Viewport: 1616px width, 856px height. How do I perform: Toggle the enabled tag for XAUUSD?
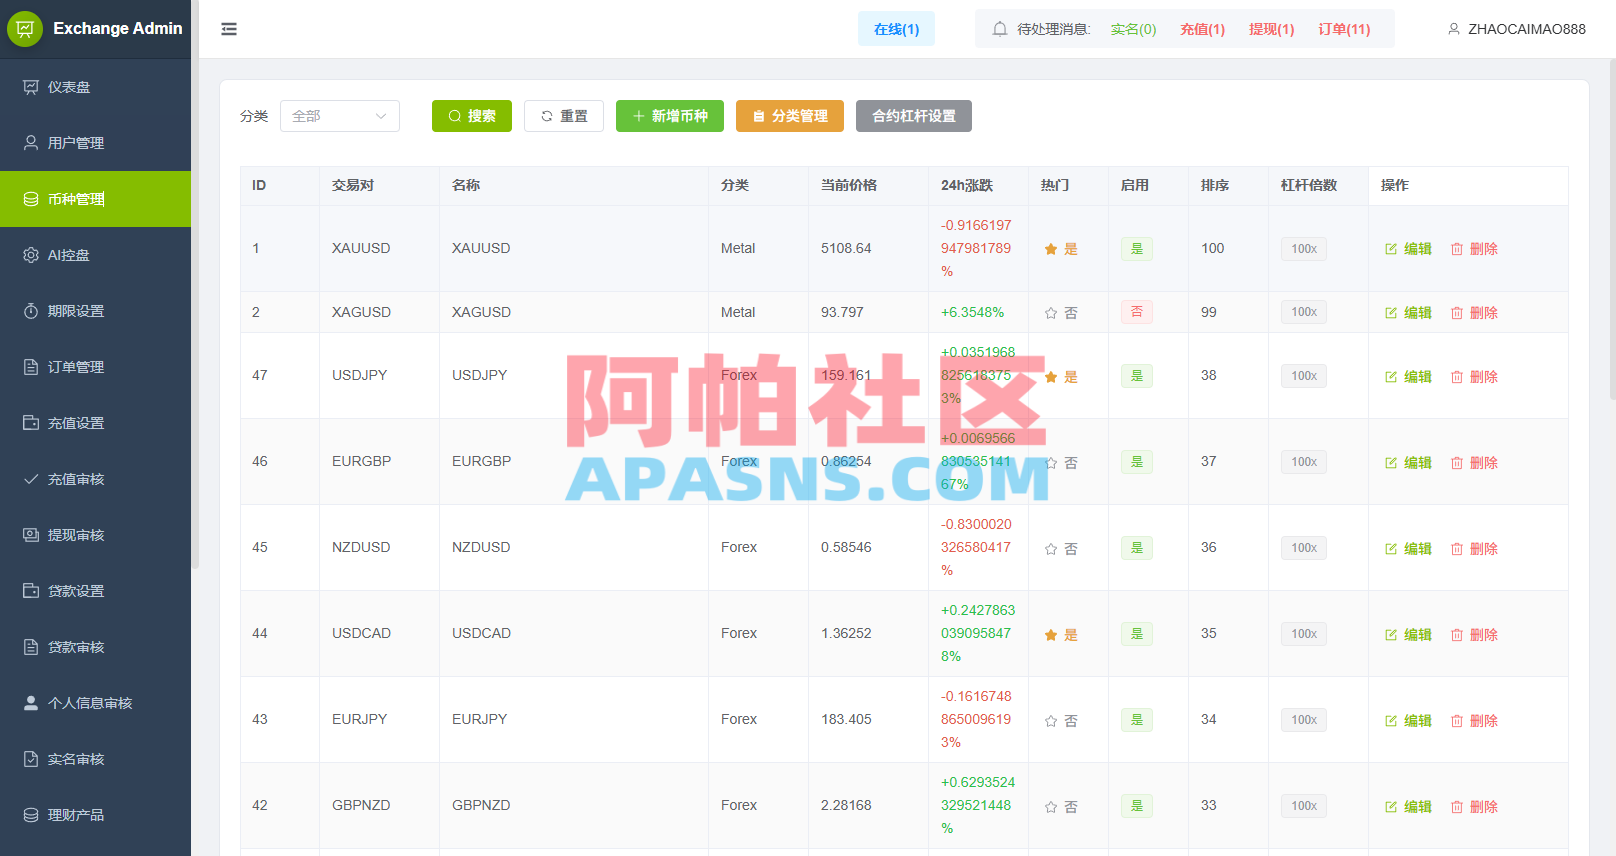pos(1137,248)
